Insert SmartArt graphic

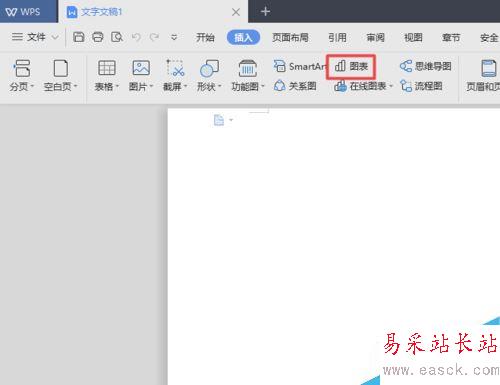(299, 66)
